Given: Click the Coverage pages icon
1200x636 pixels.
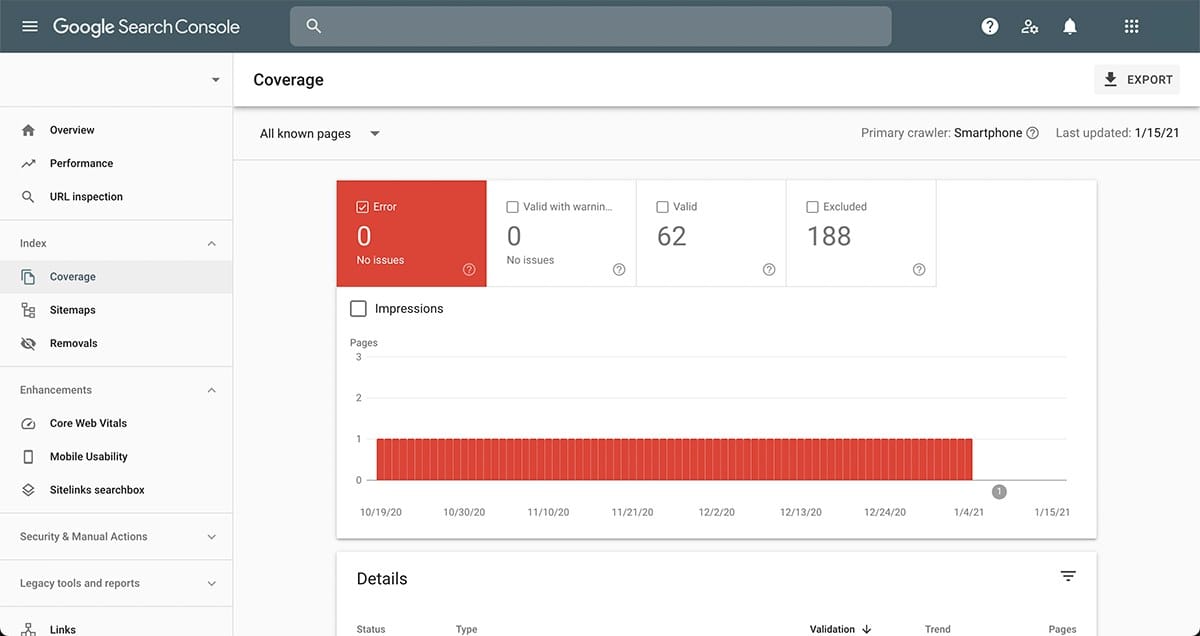Looking at the screenshot, I should tap(28, 277).
